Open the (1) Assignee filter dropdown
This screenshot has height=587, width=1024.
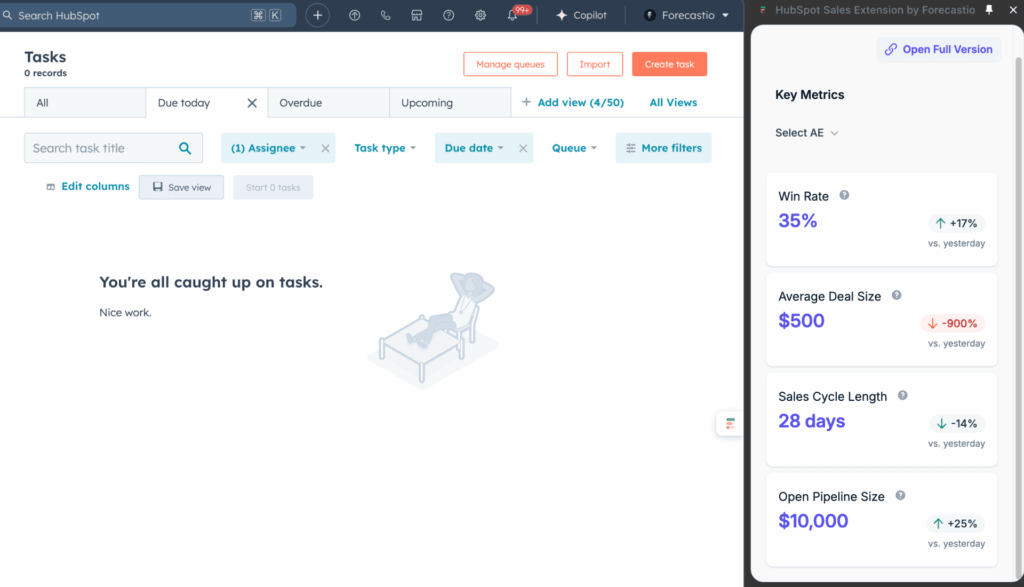pos(268,148)
